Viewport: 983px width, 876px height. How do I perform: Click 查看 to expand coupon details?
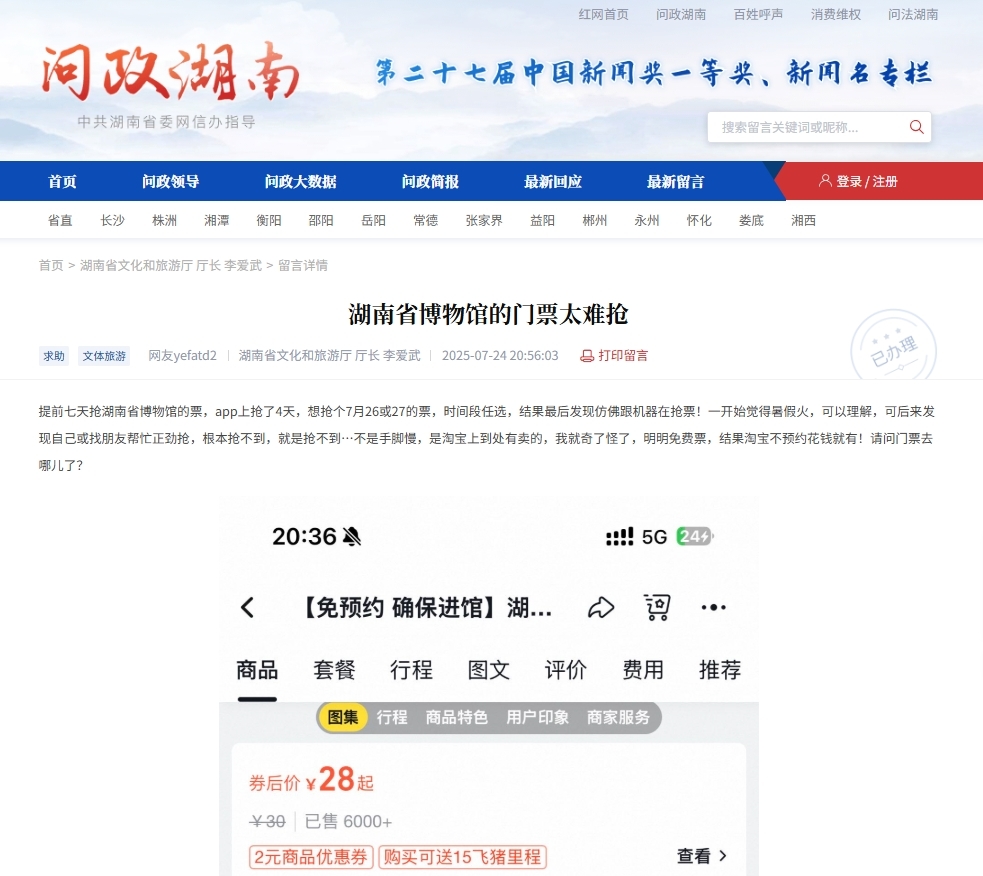[x=701, y=856]
